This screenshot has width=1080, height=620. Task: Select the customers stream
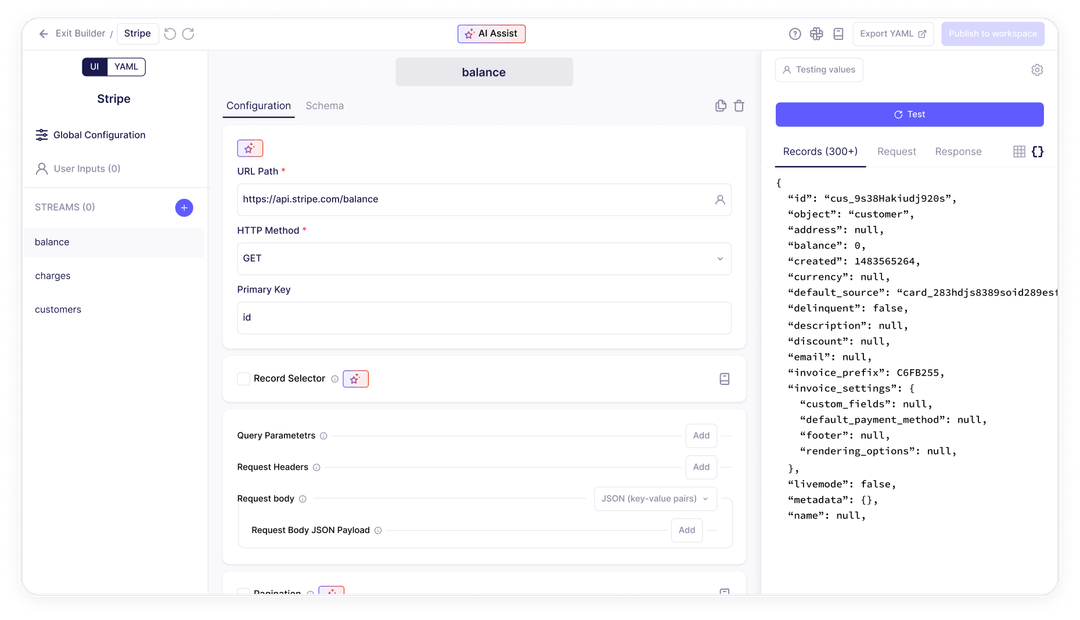tap(58, 310)
